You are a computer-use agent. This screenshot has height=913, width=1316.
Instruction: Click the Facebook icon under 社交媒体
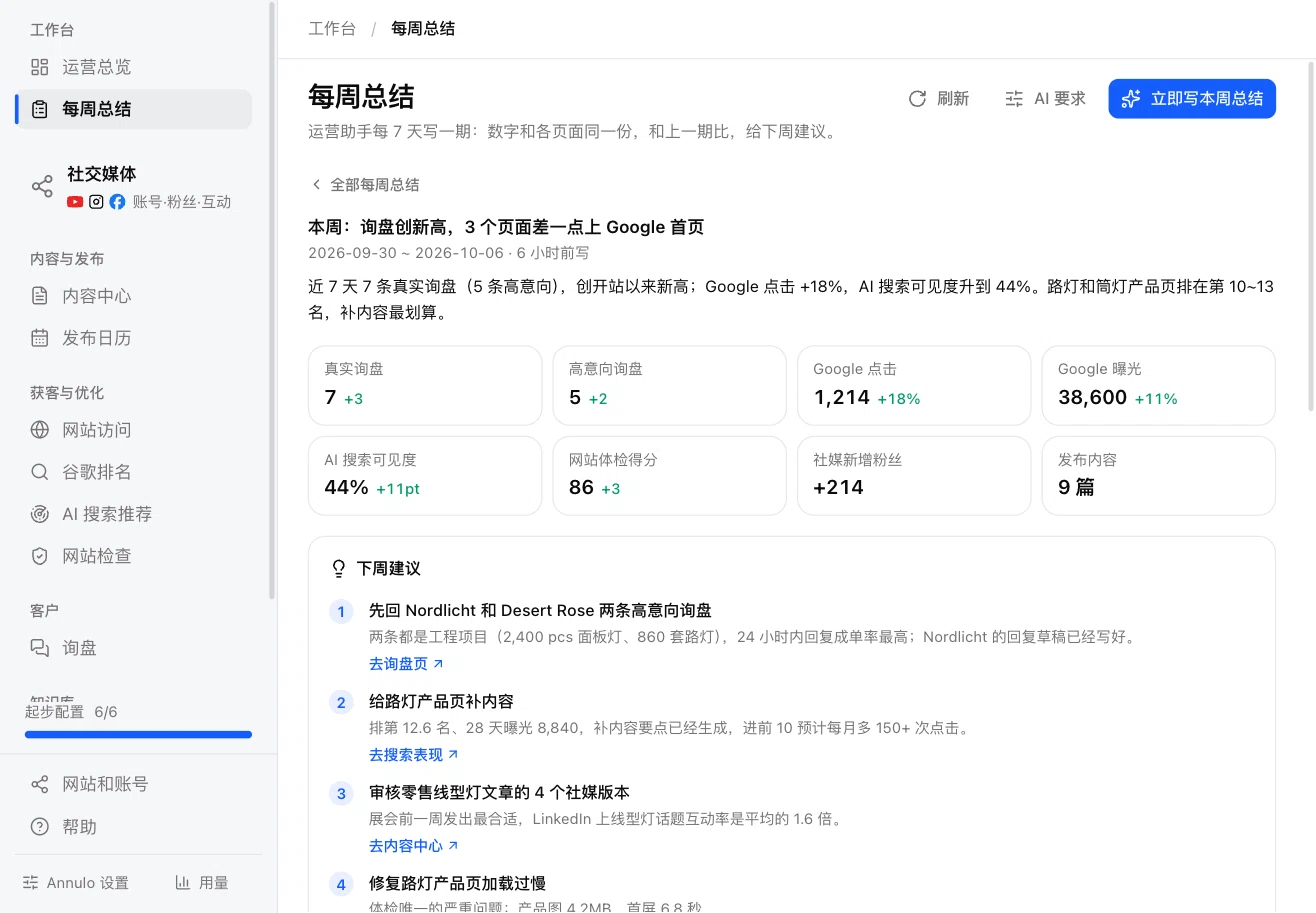pyautogui.click(x=117, y=202)
